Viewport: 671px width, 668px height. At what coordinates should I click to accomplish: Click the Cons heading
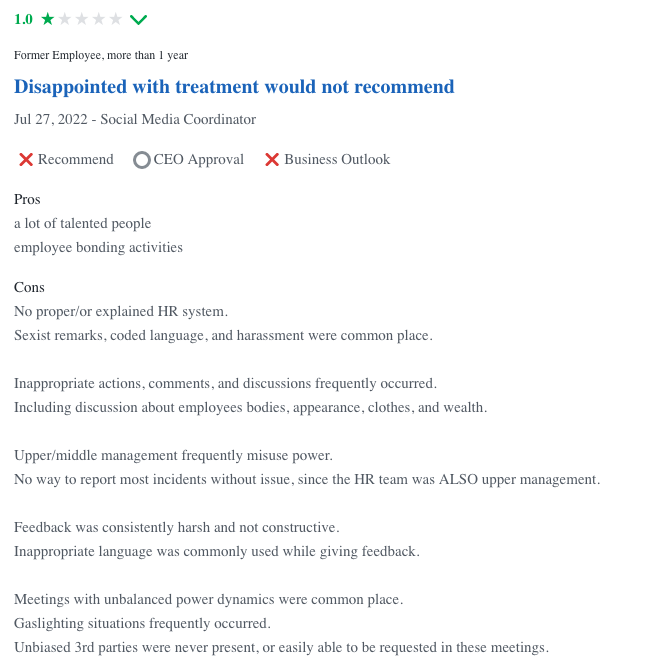click(x=29, y=288)
